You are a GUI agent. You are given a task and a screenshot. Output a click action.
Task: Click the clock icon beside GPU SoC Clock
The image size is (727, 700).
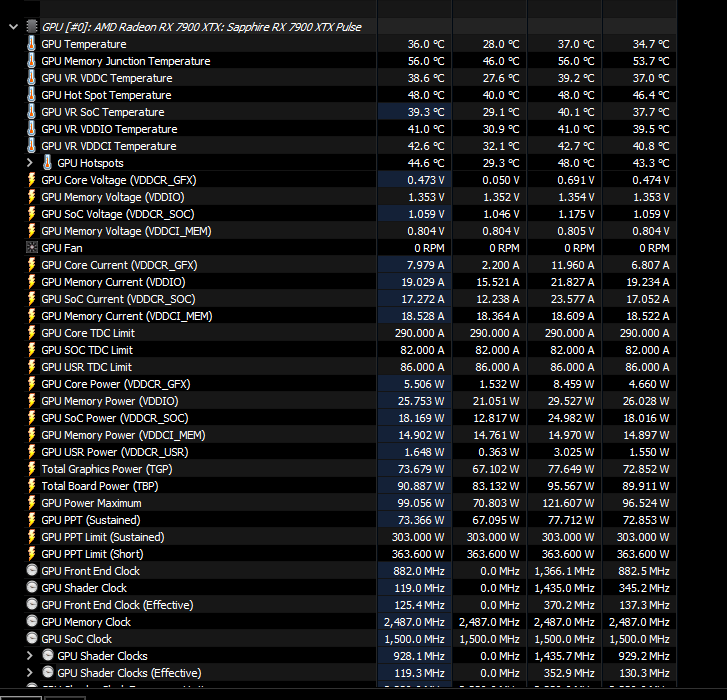pos(32,638)
